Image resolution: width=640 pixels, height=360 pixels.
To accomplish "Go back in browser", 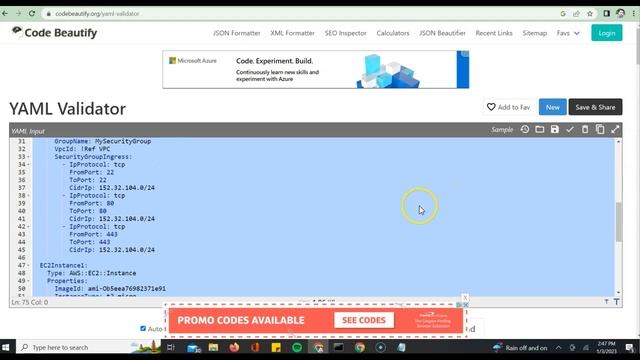I will (5, 13).
